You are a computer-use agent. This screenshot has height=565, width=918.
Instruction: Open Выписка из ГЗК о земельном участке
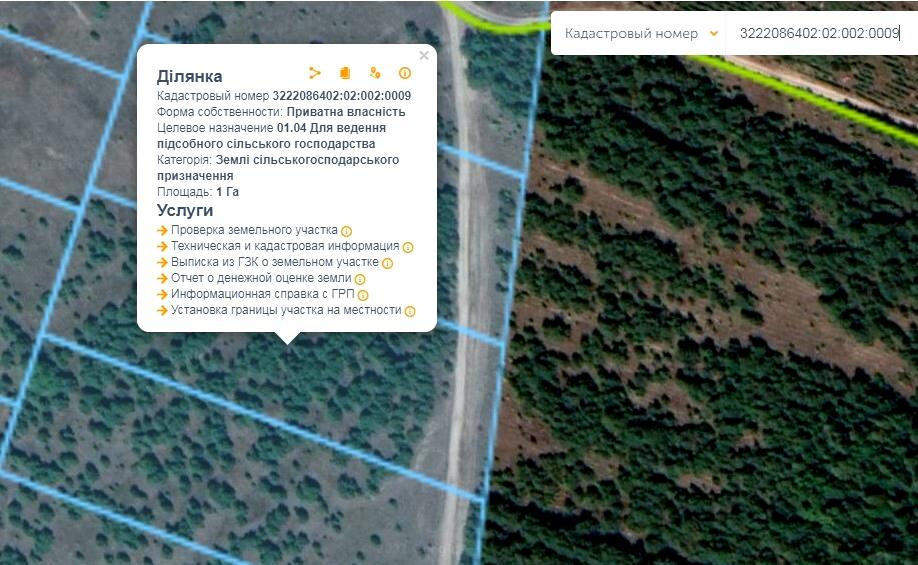point(275,262)
